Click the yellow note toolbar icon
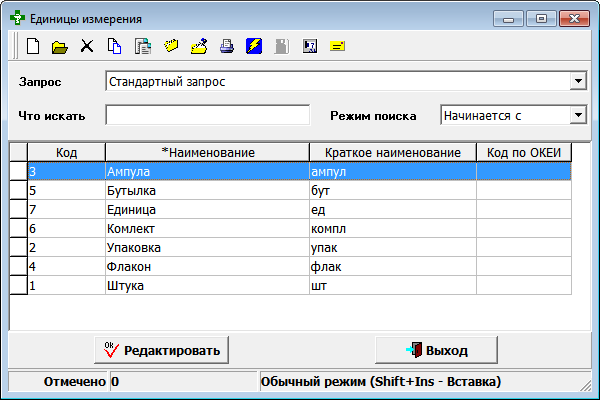This screenshot has height=400, width=600. coord(338,46)
